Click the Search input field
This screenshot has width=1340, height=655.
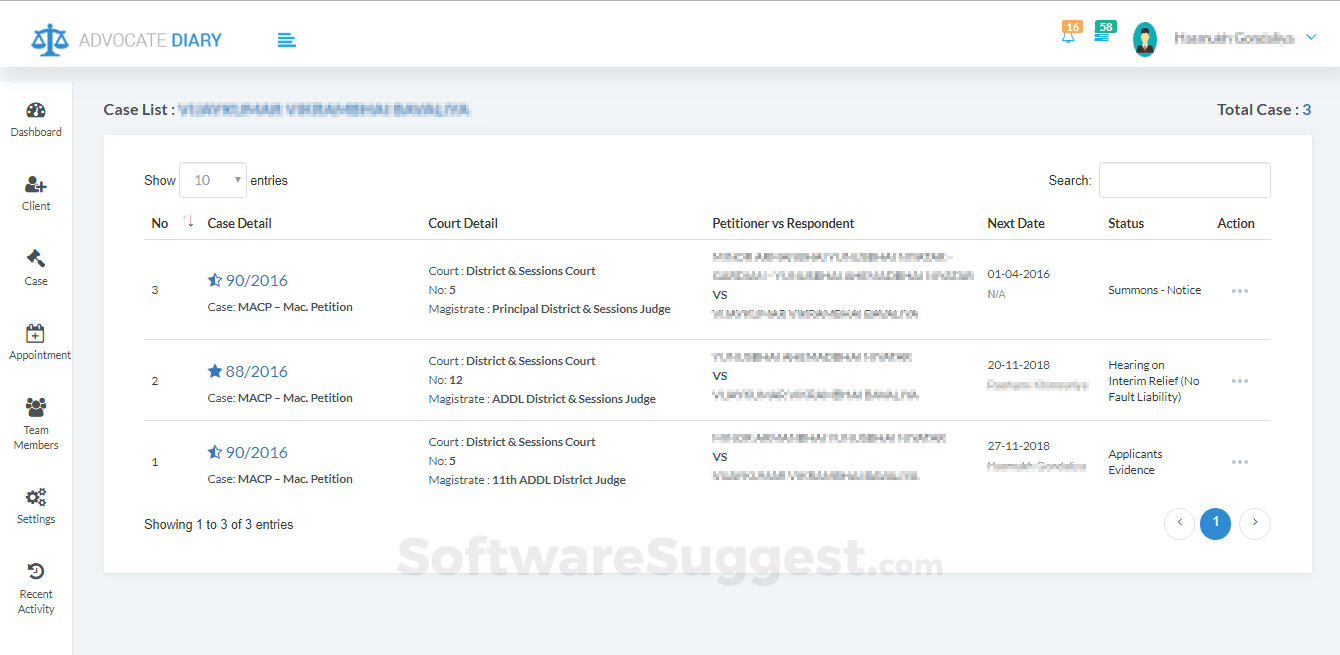tap(1184, 180)
